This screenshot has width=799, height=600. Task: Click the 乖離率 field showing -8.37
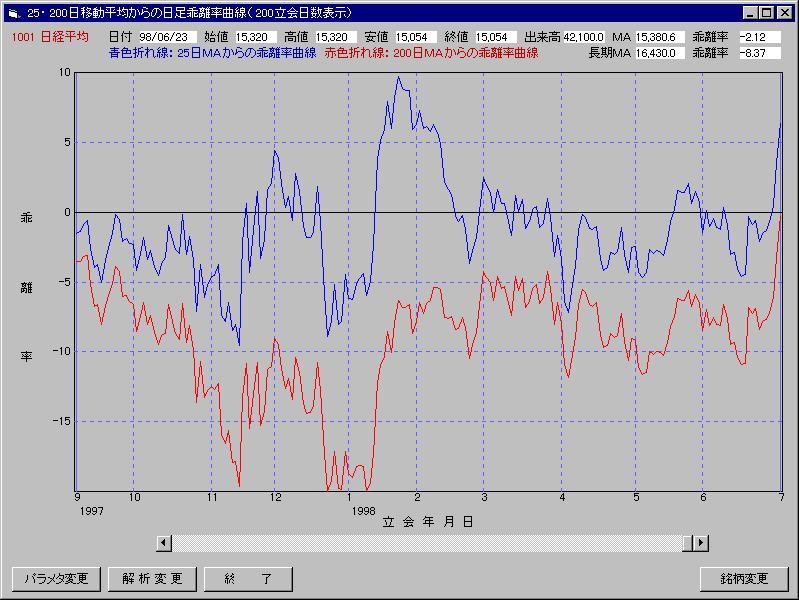(x=759, y=52)
